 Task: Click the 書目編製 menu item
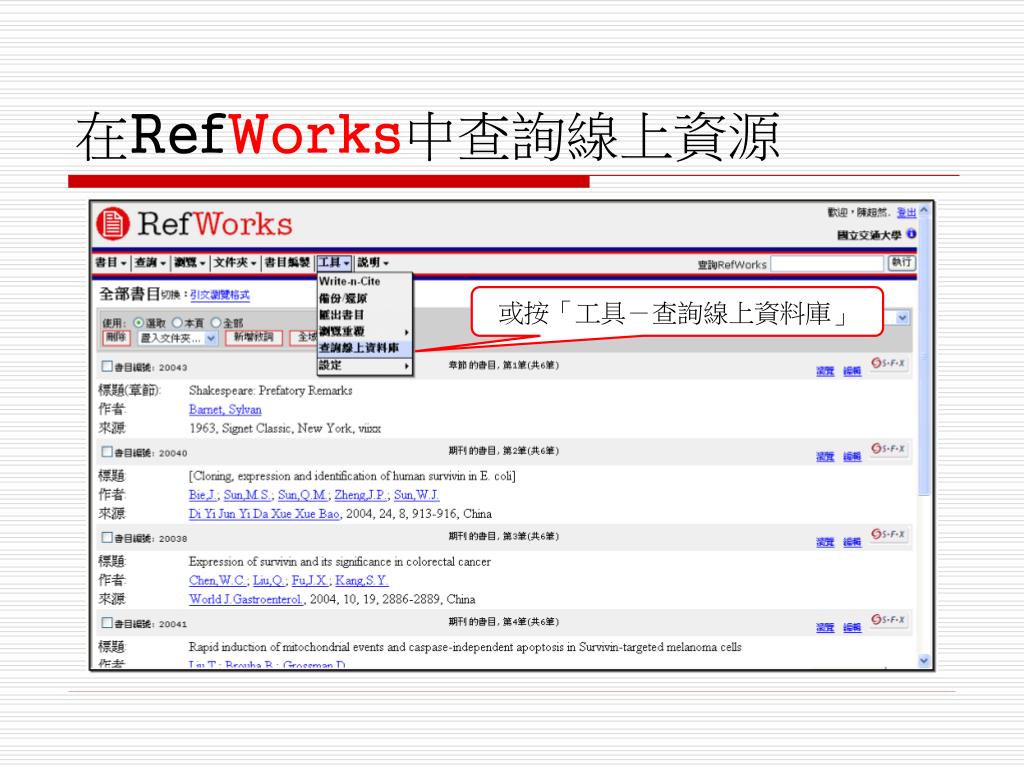pyautogui.click(x=287, y=263)
